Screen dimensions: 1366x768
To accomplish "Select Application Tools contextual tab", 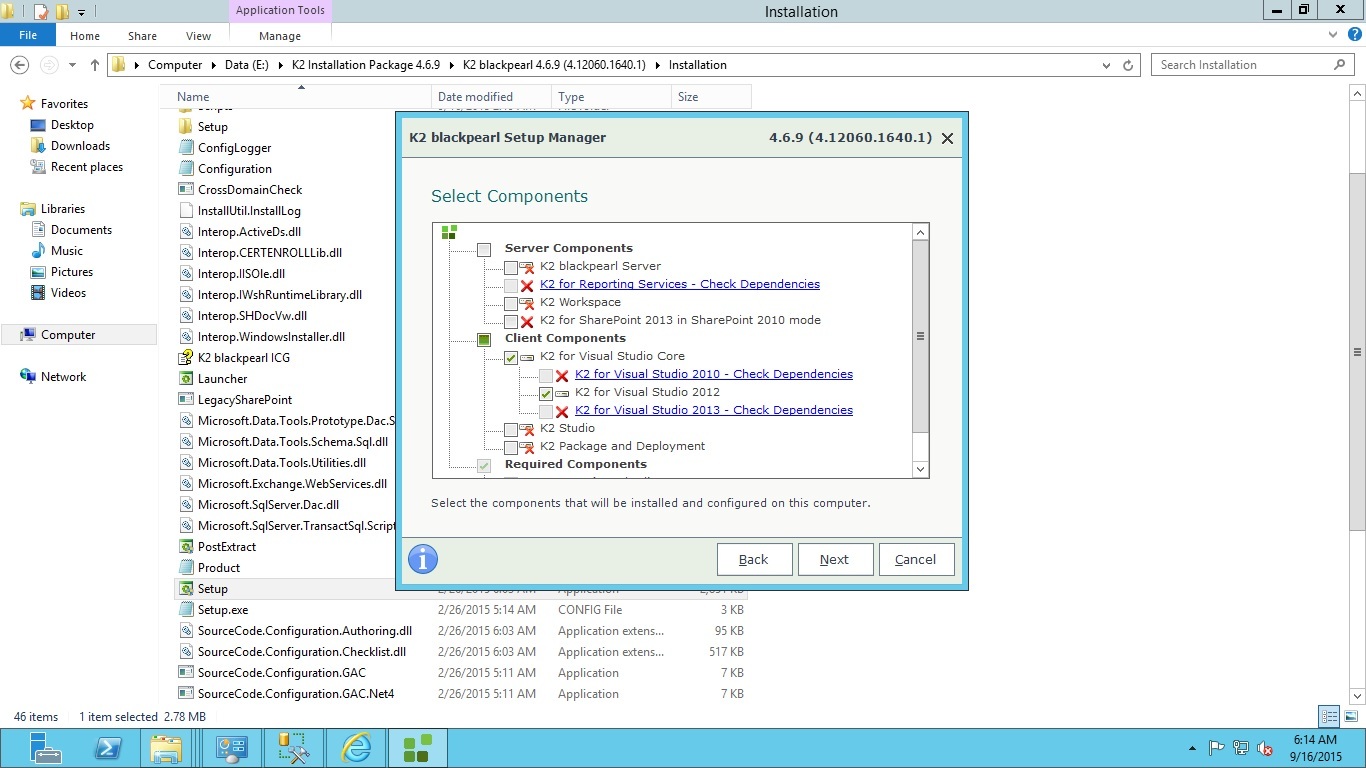I will click(280, 11).
